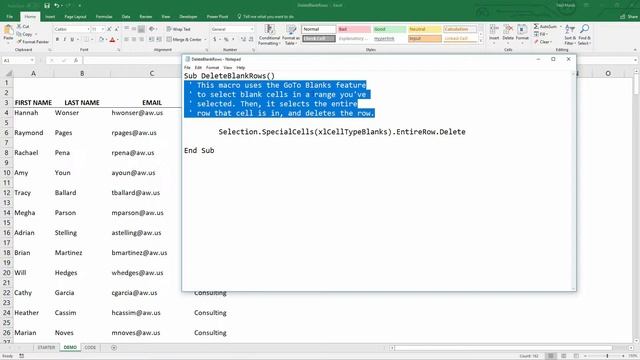Apply the Hyperlink cell style

389,39
